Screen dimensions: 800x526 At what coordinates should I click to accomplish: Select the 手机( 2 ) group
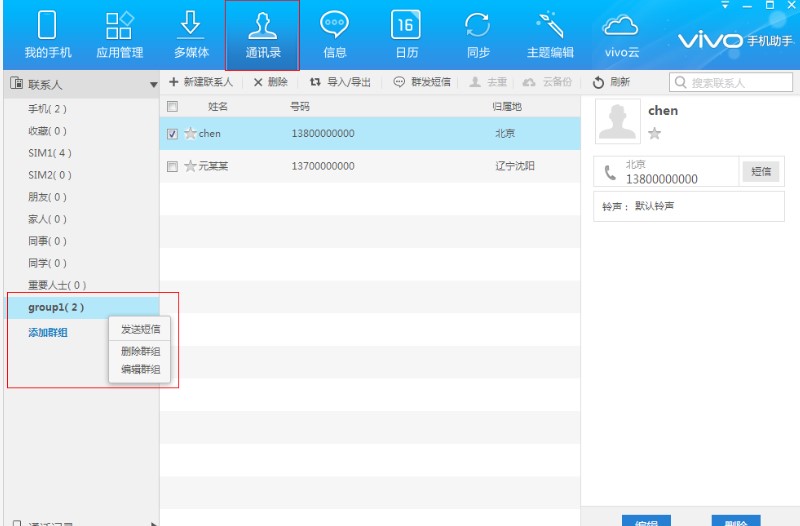(x=47, y=109)
